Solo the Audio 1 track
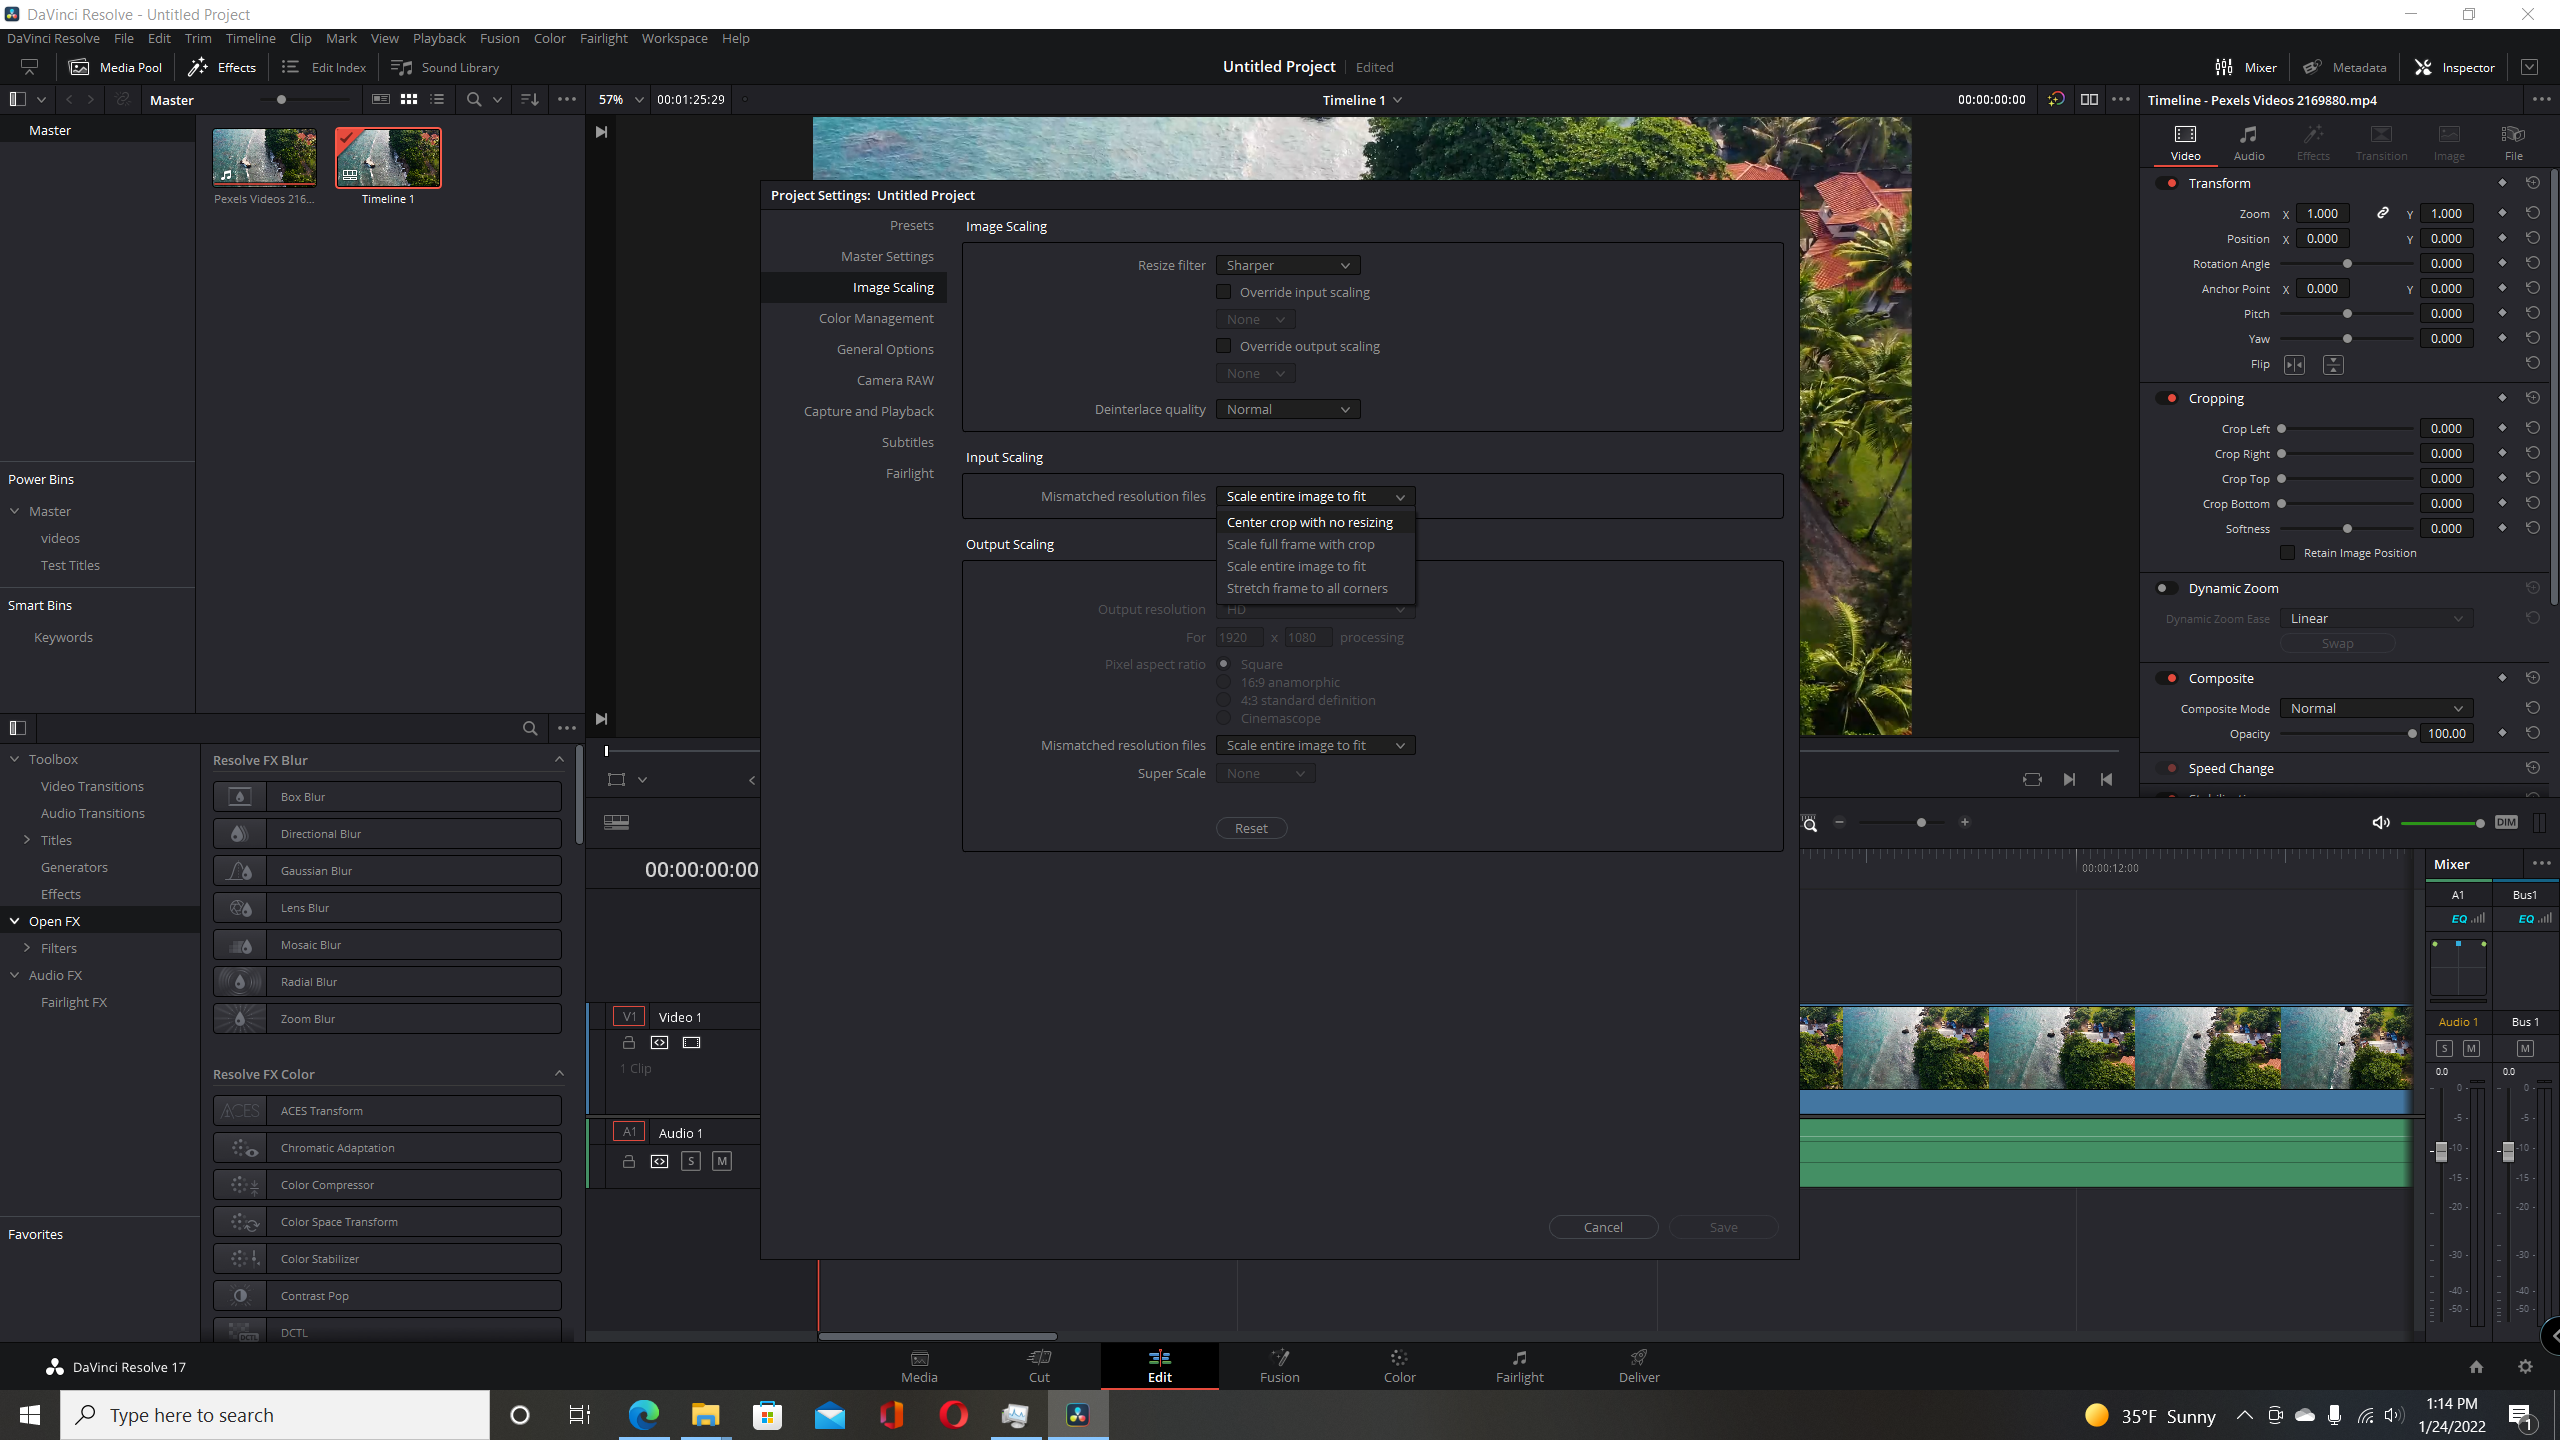2560x1440 pixels. pyautogui.click(x=691, y=1161)
